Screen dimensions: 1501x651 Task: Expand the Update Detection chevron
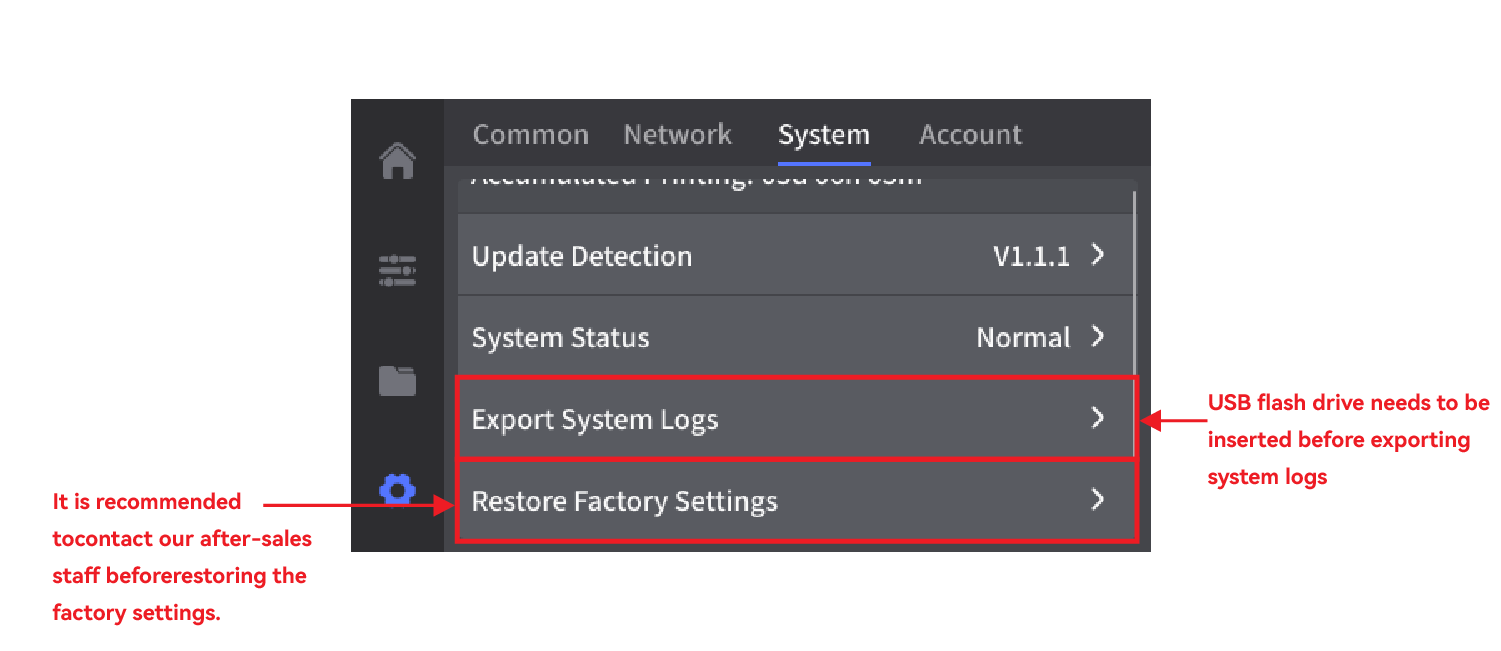coord(1098,255)
